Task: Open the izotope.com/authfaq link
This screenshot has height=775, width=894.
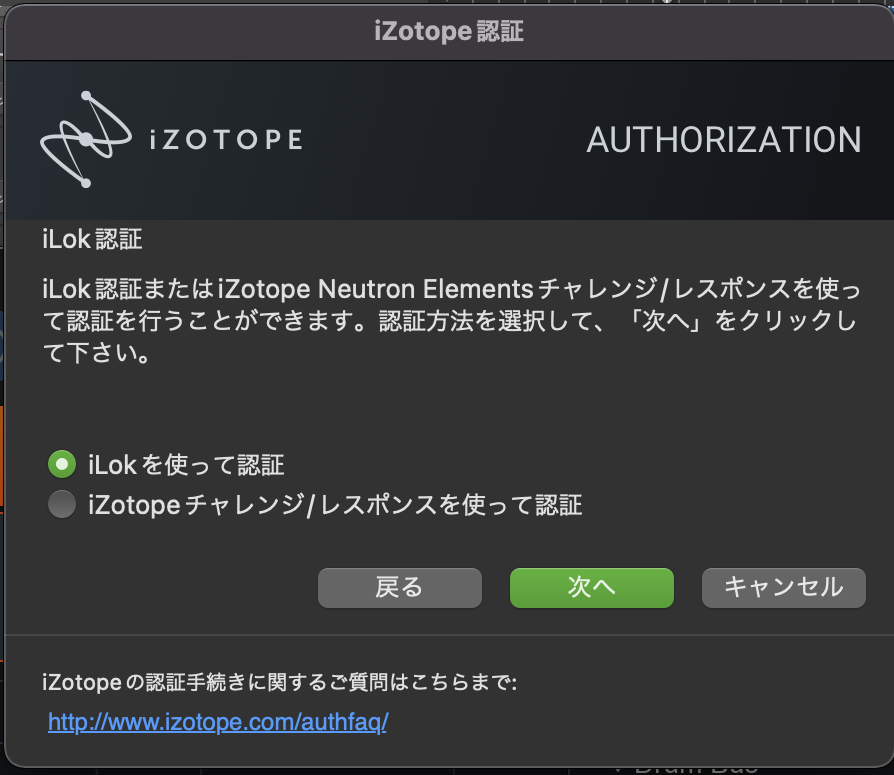Action: click(x=218, y=722)
